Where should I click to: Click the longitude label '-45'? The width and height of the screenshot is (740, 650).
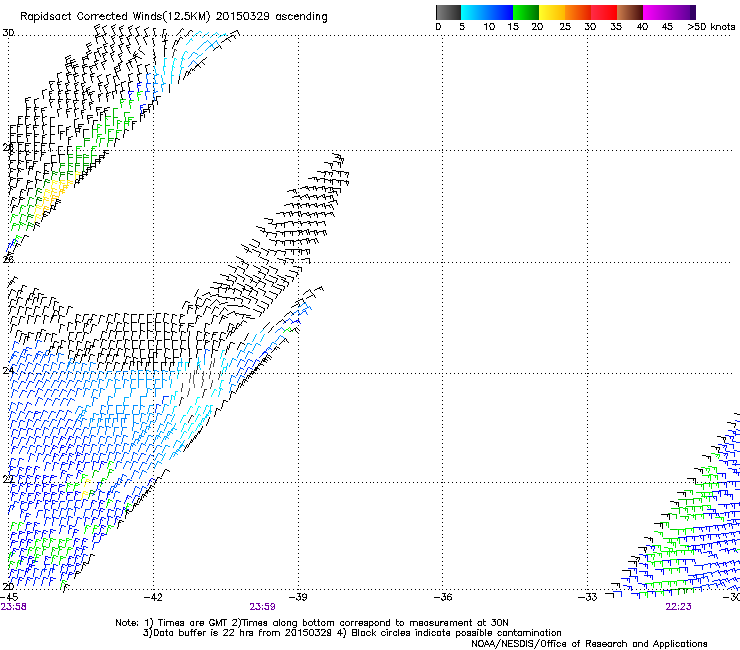pyautogui.click(x=9, y=597)
